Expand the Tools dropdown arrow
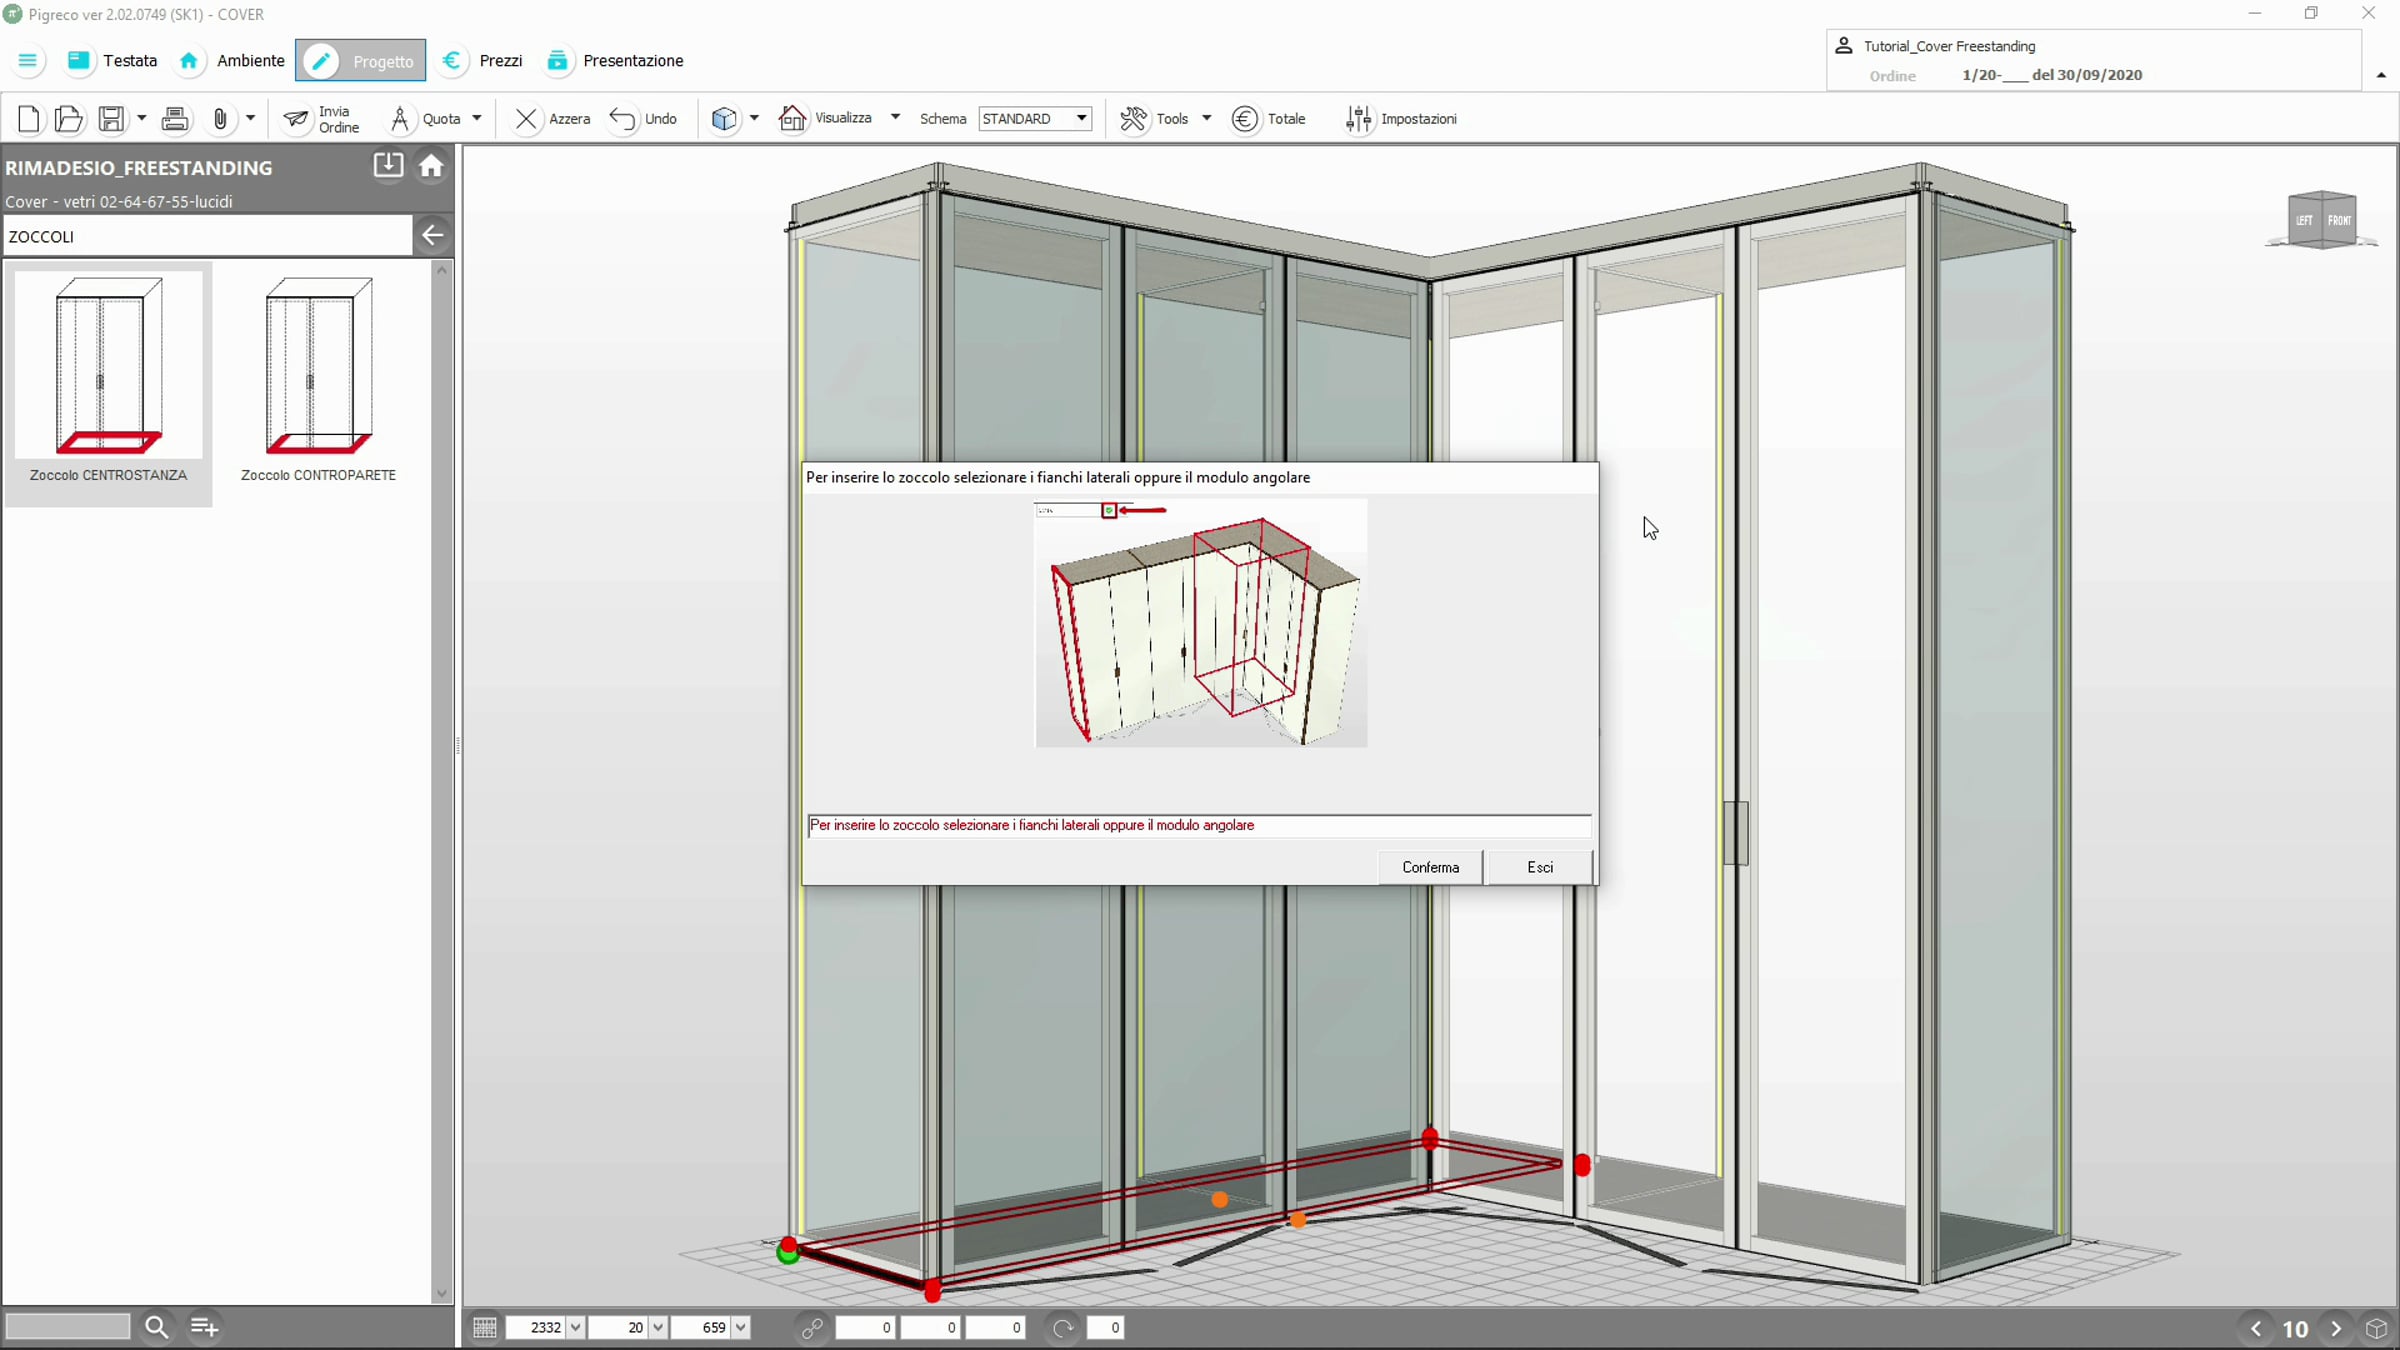 [1207, 119]
